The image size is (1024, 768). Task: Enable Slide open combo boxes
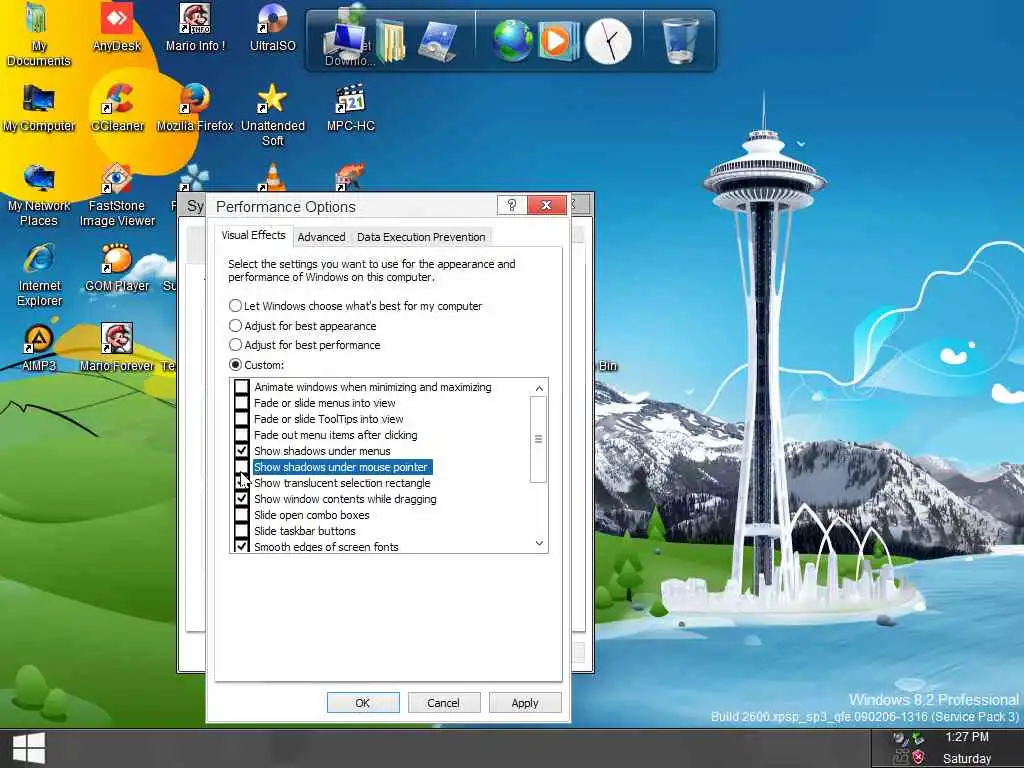coord(242,515)
